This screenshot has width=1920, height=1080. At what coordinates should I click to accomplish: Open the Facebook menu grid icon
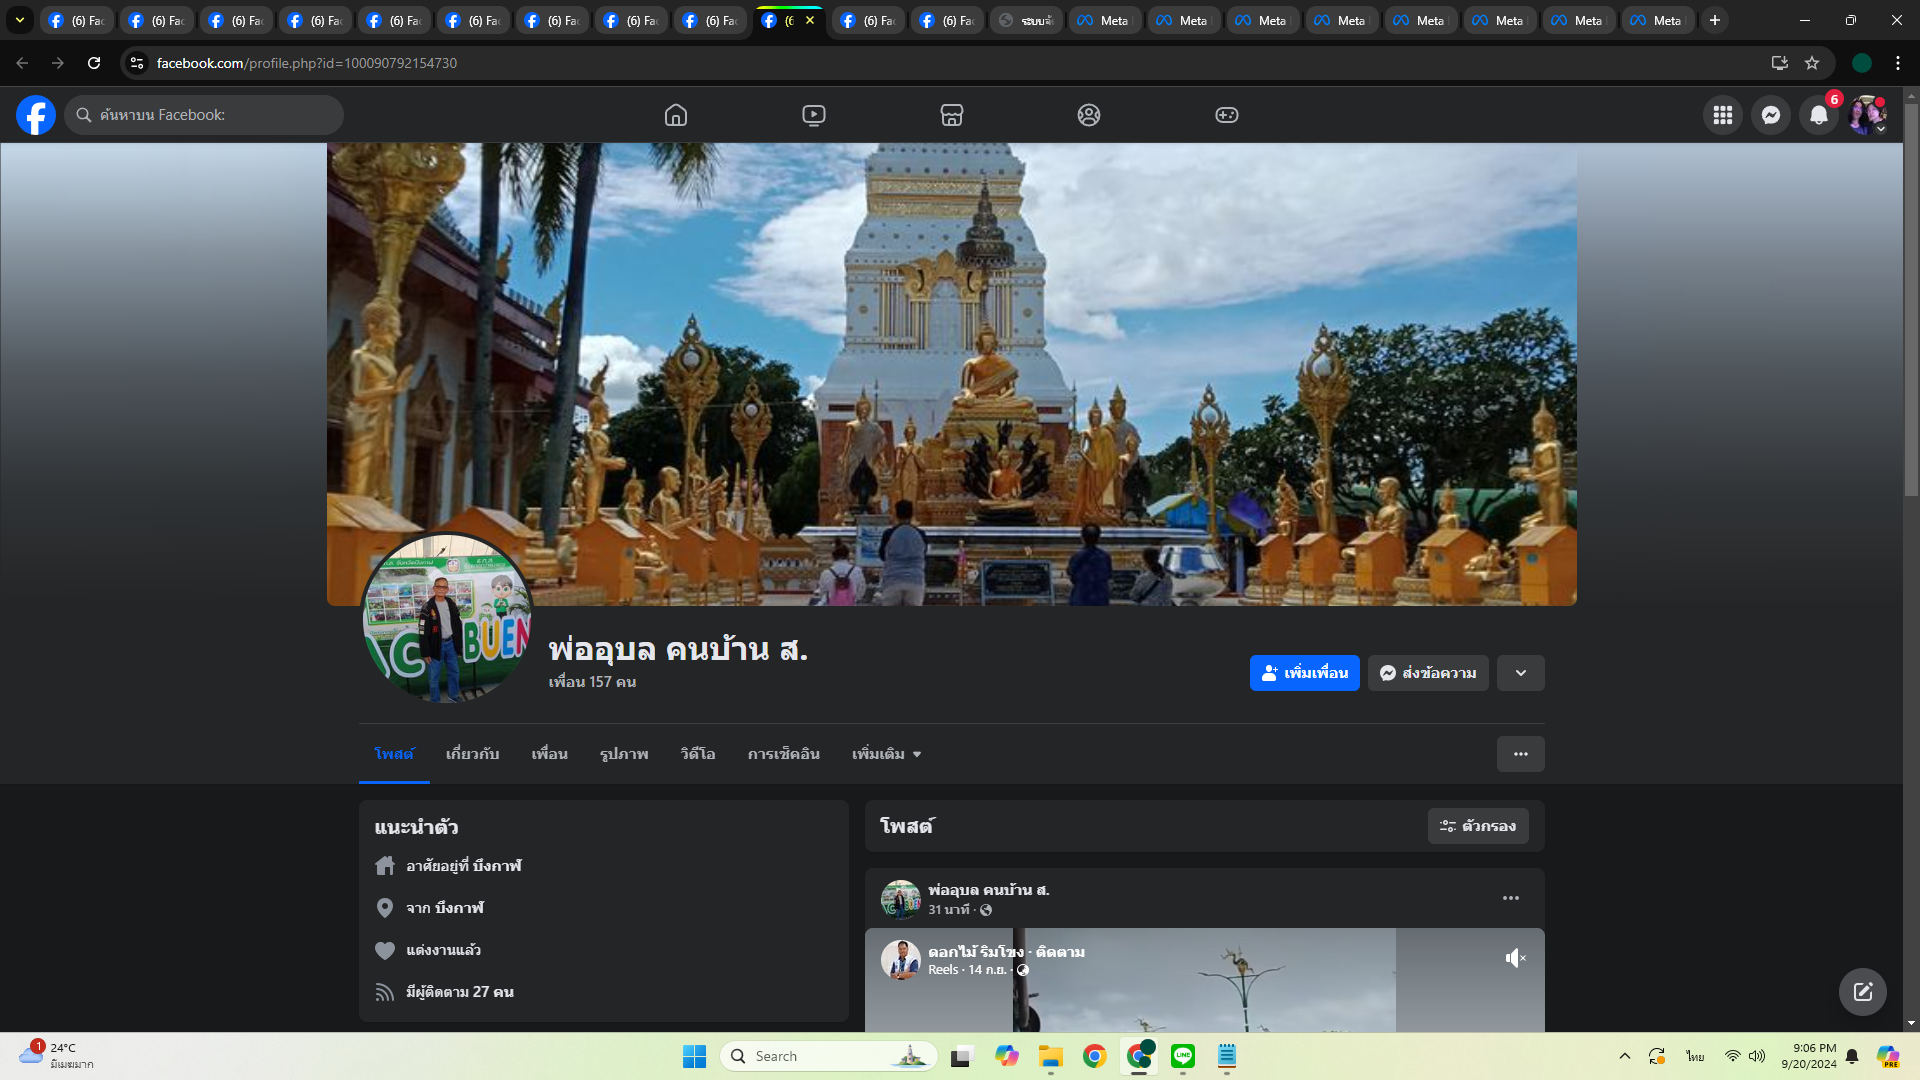[1722, 115]
